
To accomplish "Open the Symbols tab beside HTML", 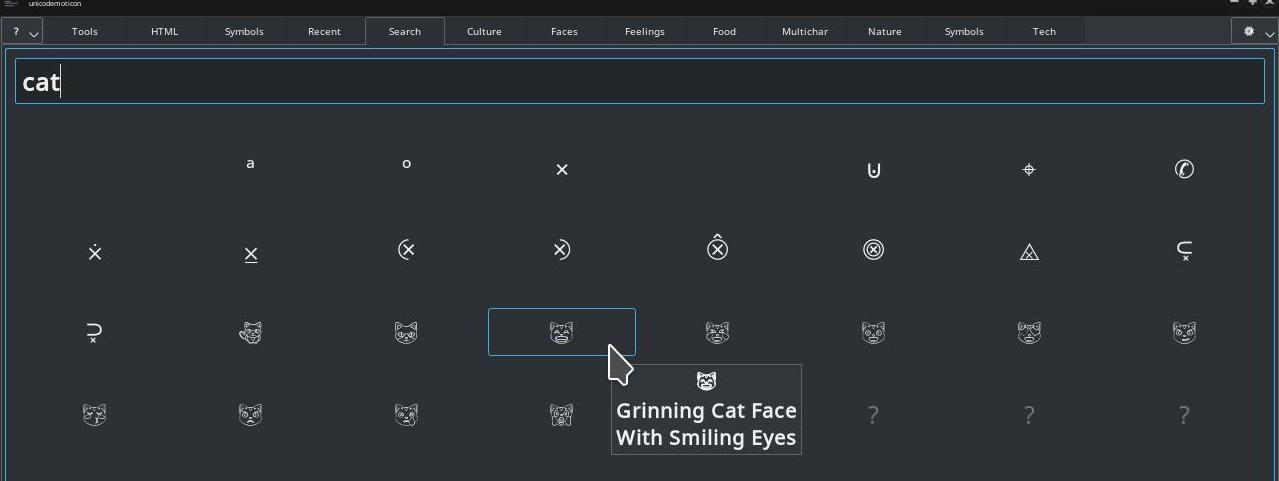I will [244, 31].
